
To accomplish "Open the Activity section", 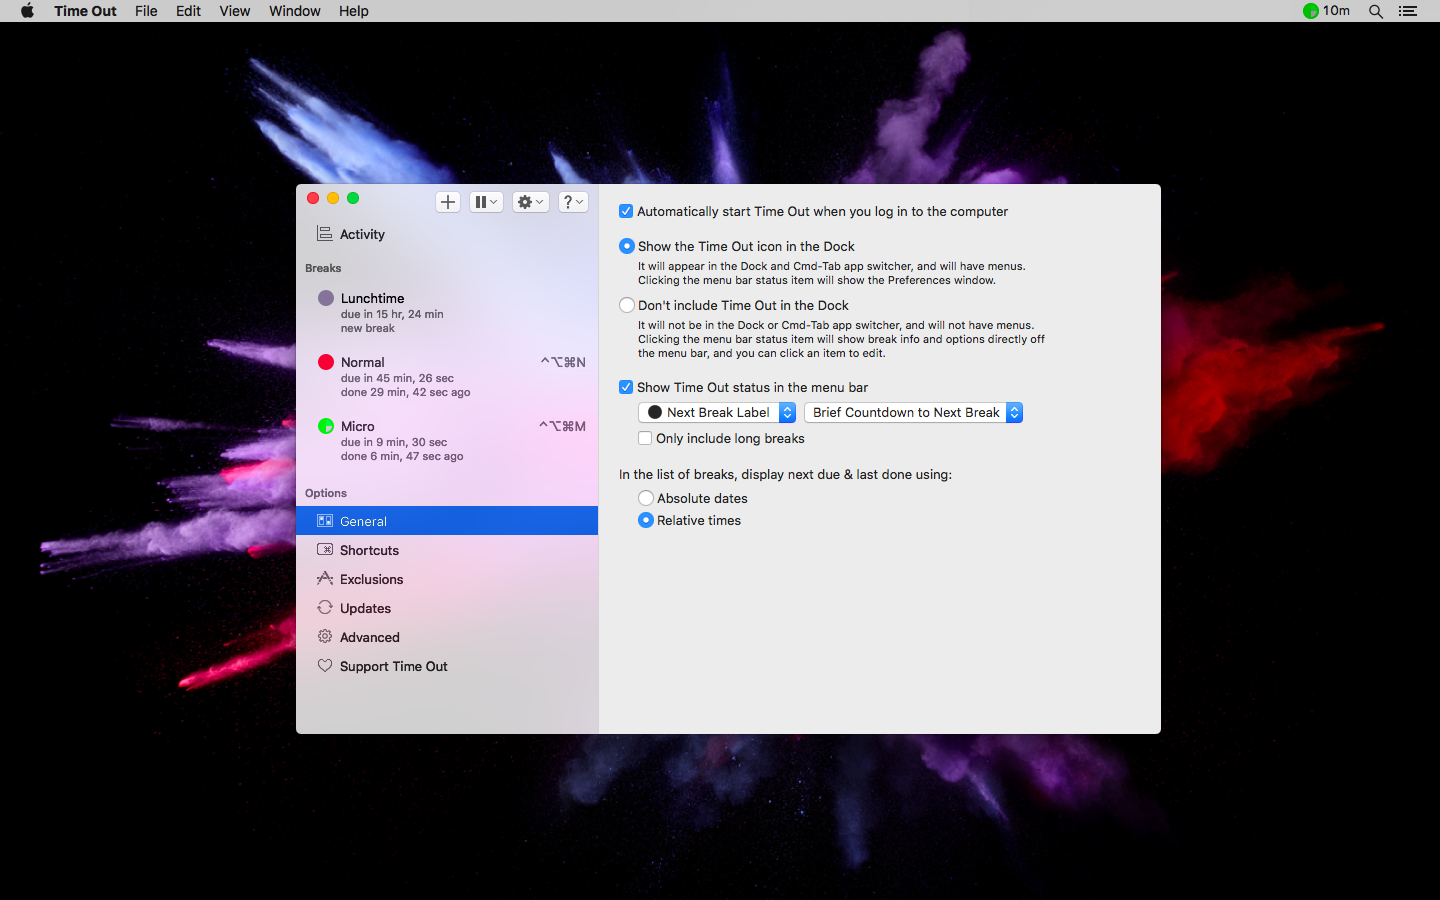I will pos(447,234).
